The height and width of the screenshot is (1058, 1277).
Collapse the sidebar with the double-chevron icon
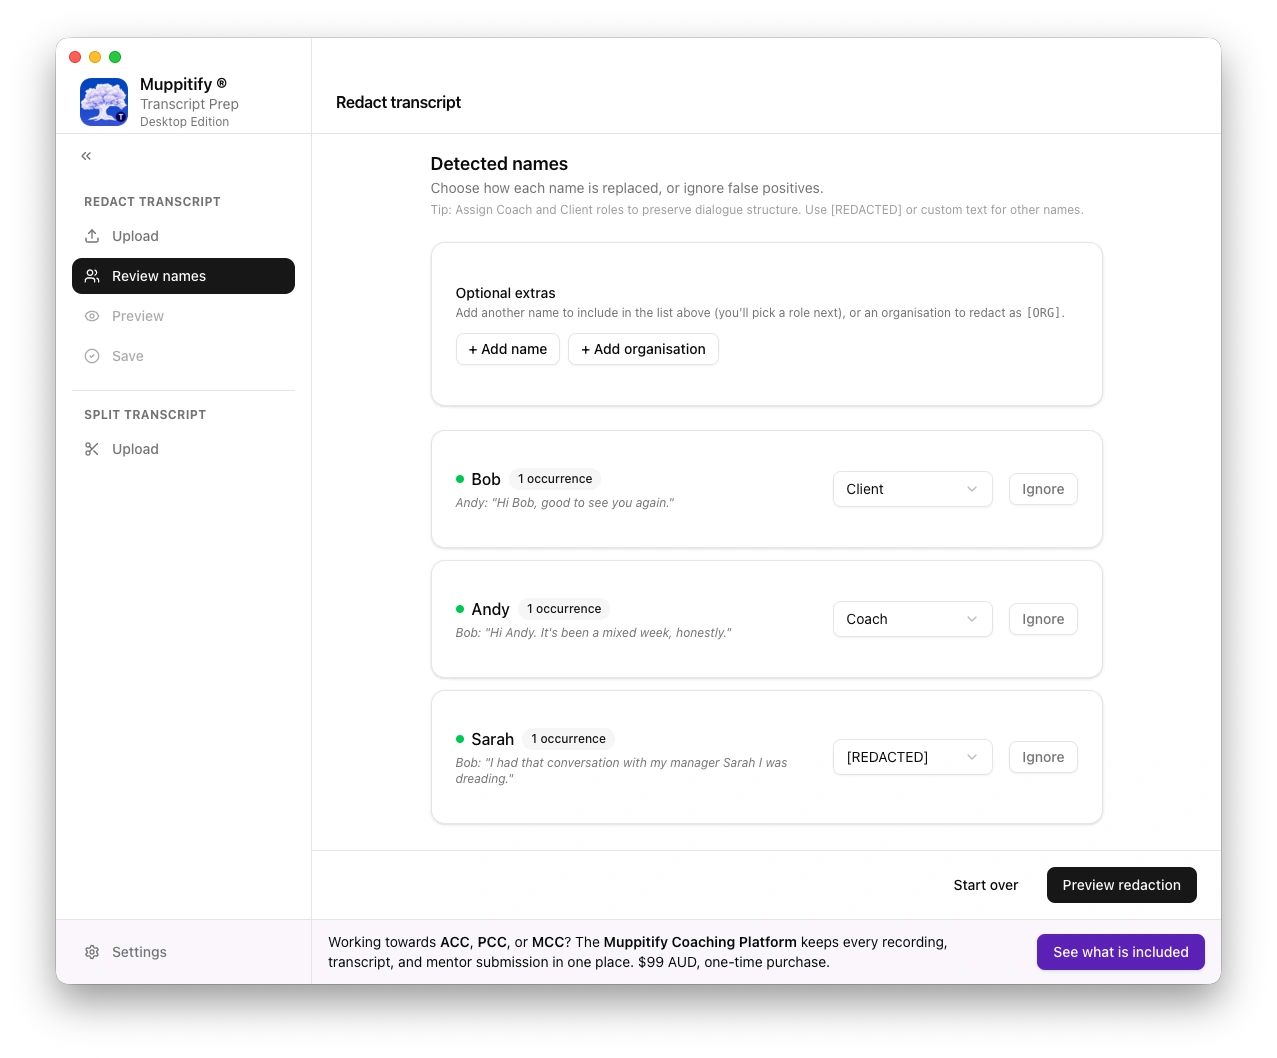[x=86, y=156]
